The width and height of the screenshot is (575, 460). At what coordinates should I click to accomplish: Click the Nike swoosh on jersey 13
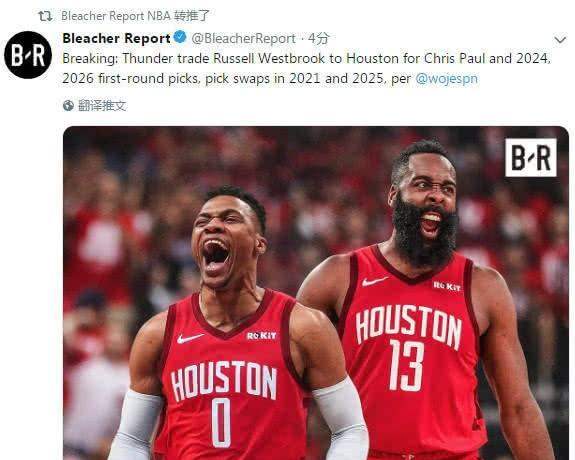374,281
